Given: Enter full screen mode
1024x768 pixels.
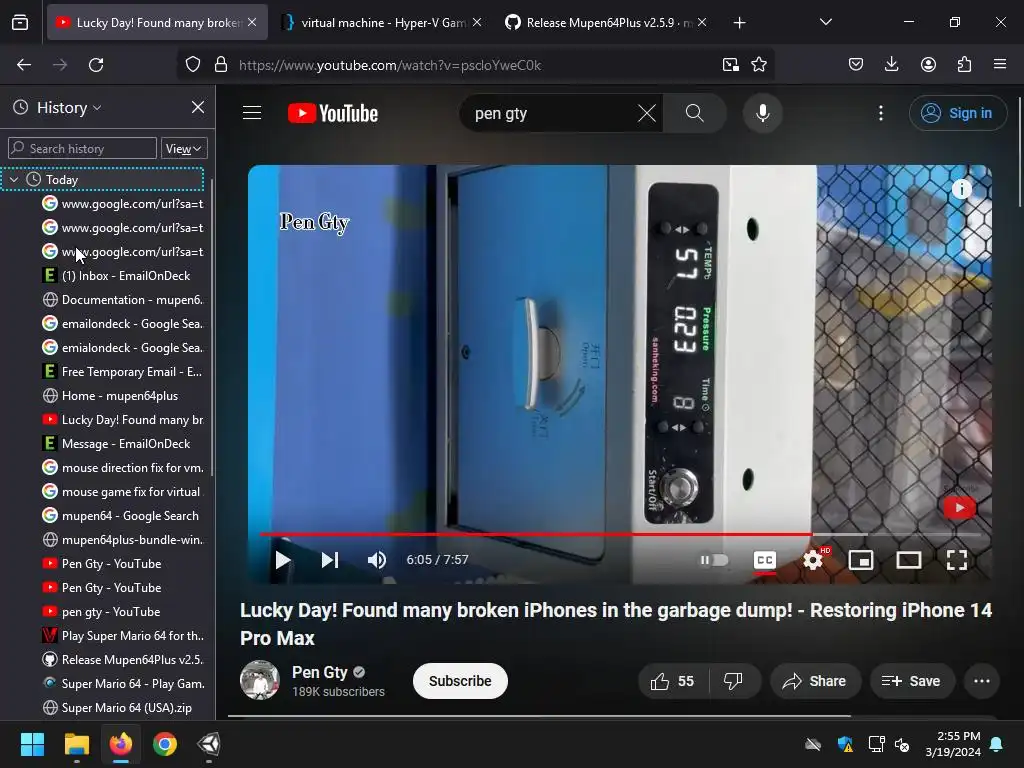Looking at the screenshot, I should click(x=957, y=560).
